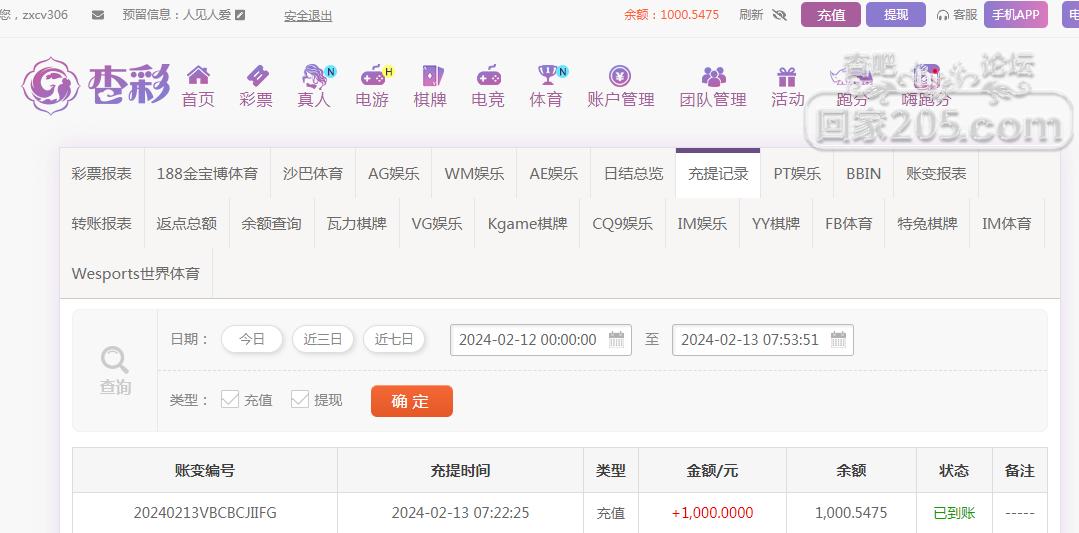Click the purple 提现 button in header
Viewport: 1079px width, 533px height.
pos(896,14)
